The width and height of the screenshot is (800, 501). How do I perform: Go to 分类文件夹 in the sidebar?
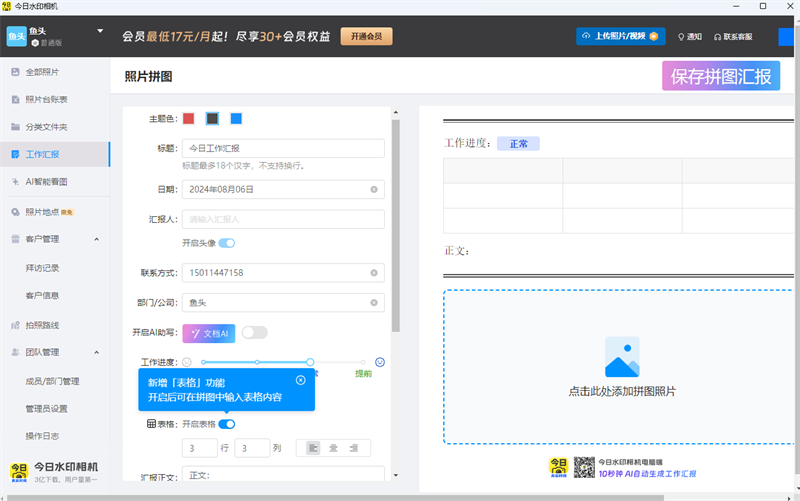coord(46,127)
